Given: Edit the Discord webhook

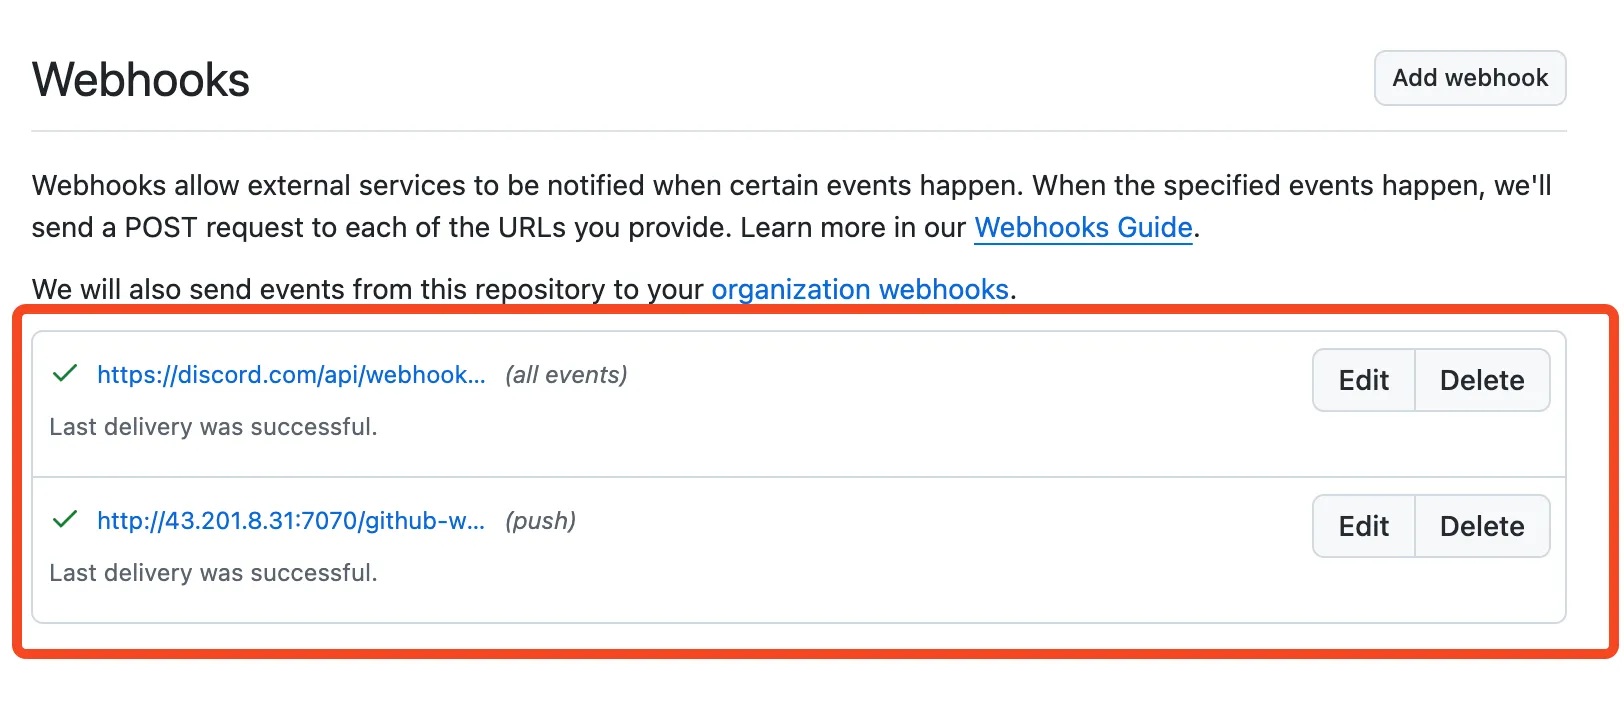Looking at the screenshot, I should 1364,380.
